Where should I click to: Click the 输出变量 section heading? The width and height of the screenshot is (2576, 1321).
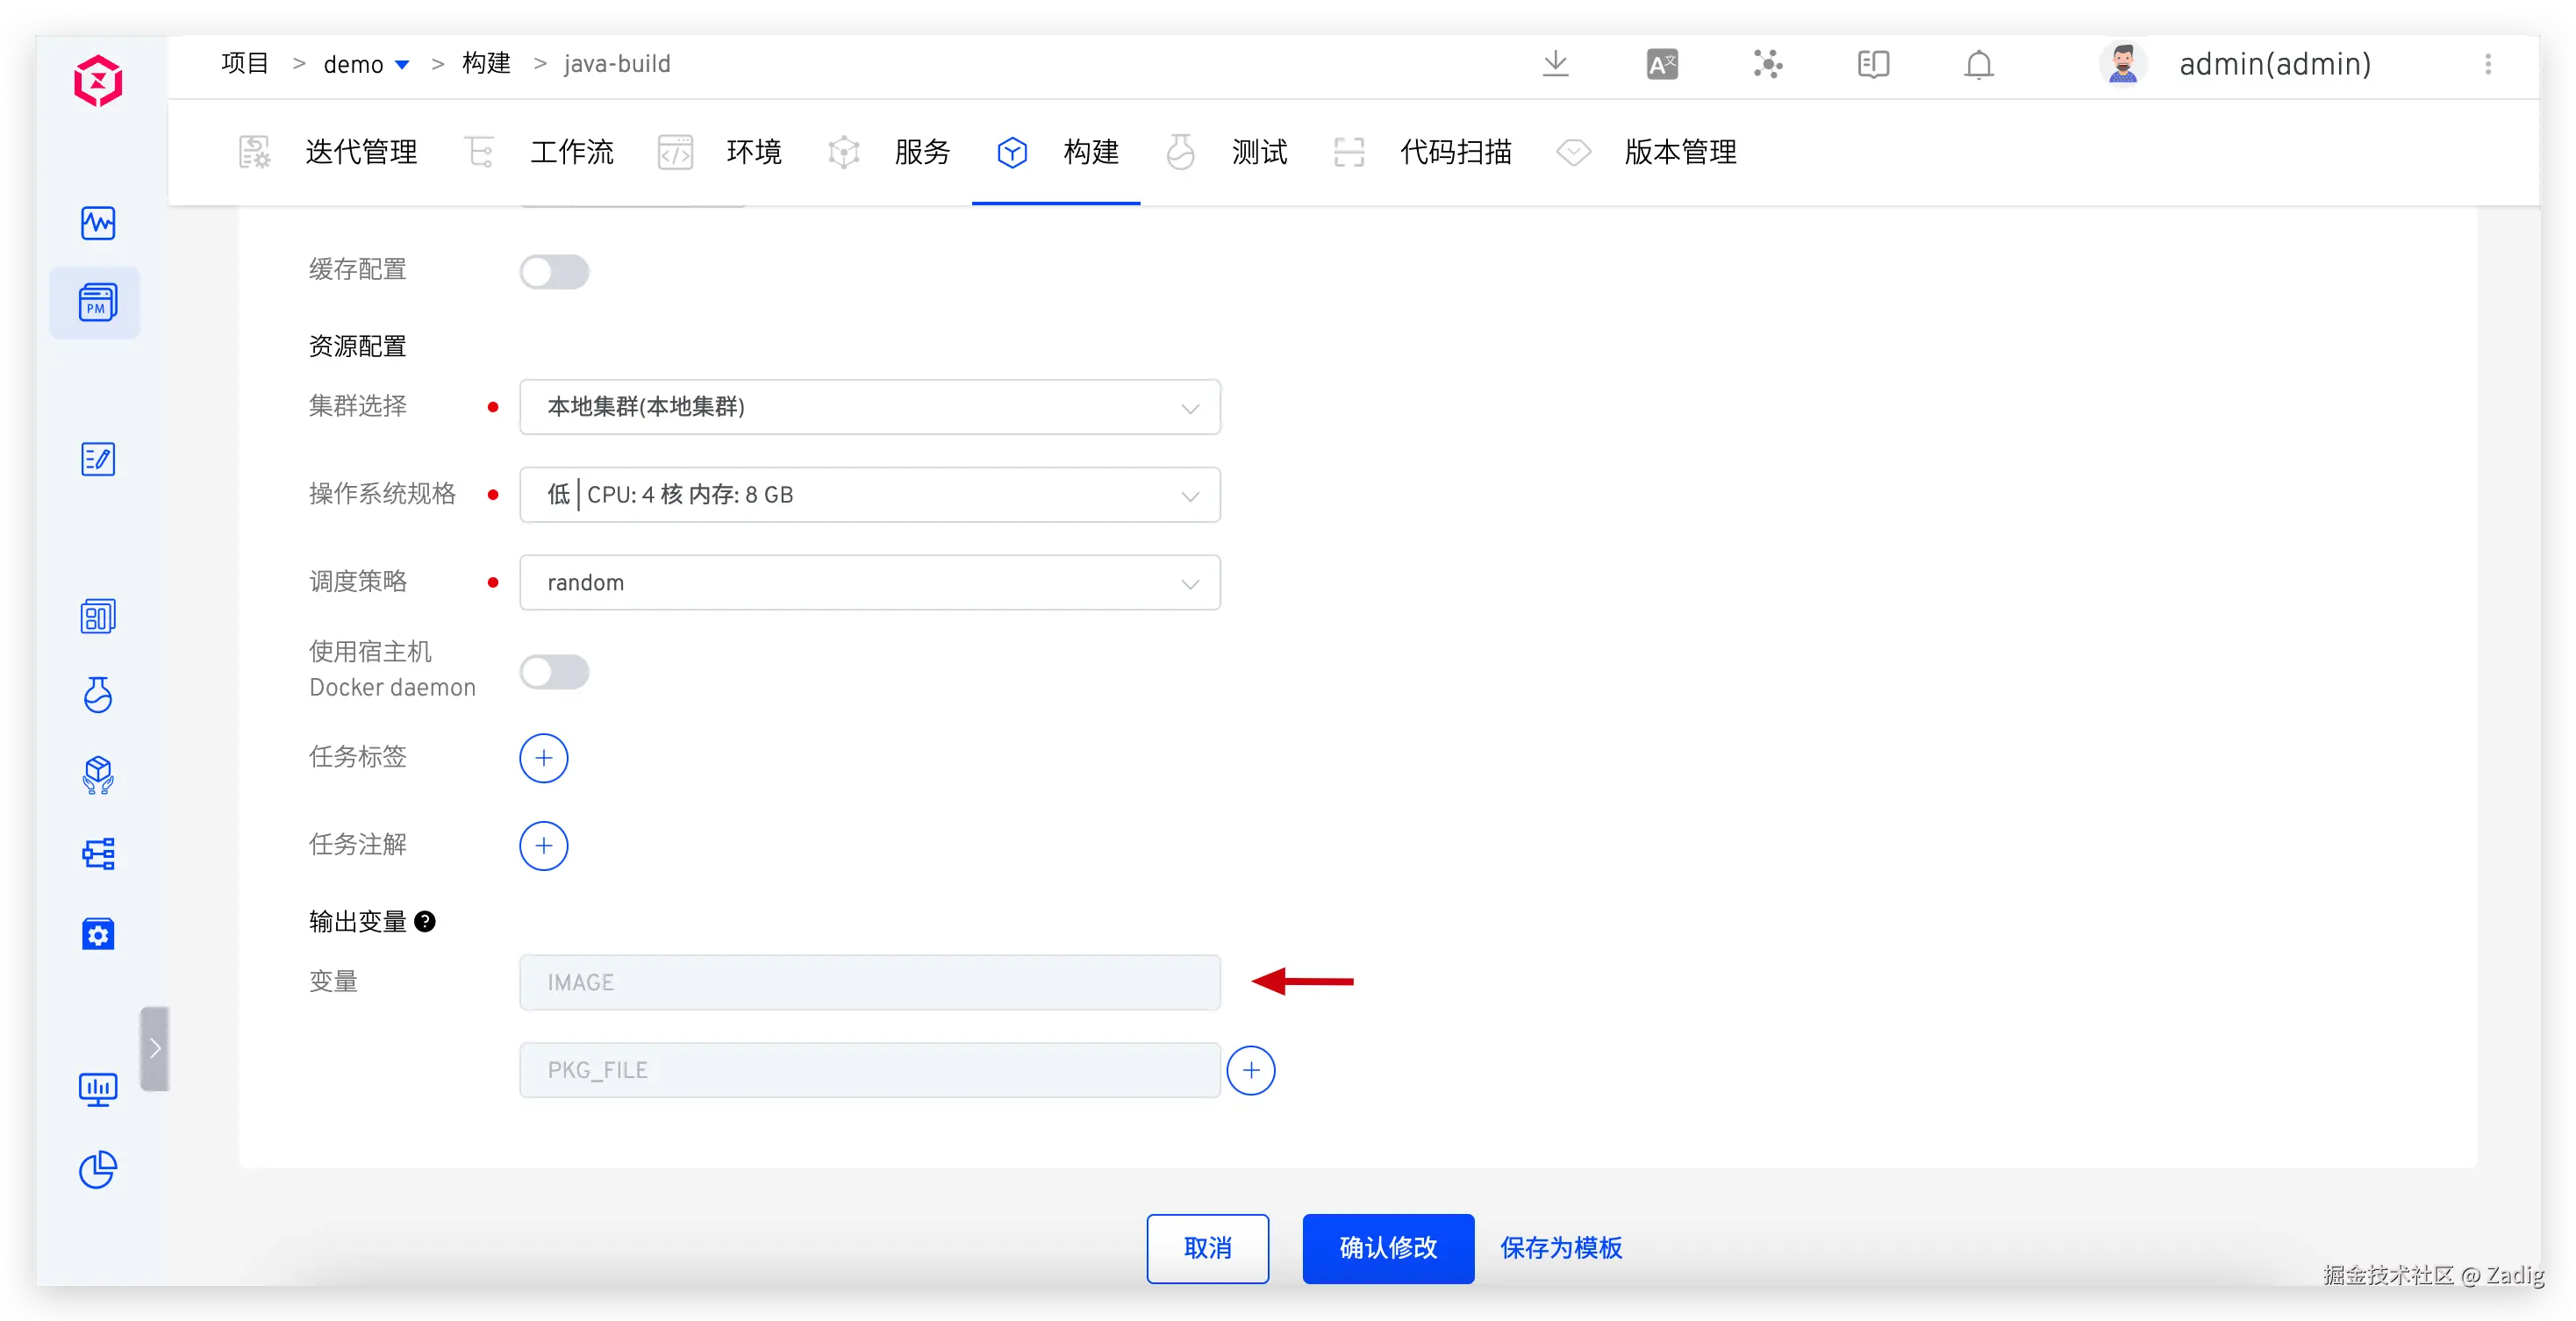(x=358, y=922)
